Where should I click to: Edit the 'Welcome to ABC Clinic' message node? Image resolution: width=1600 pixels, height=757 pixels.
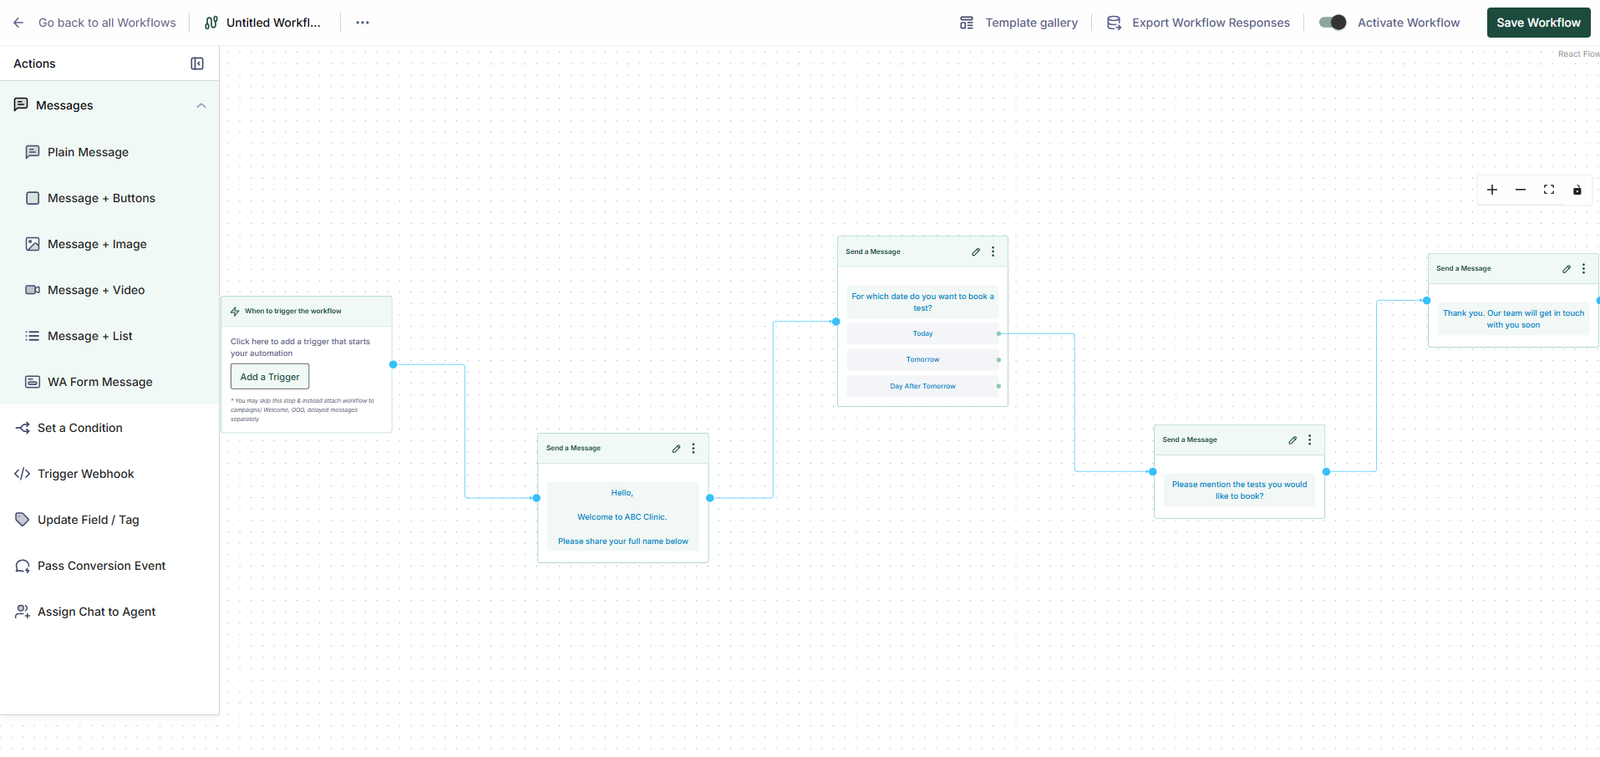(676, 449)
